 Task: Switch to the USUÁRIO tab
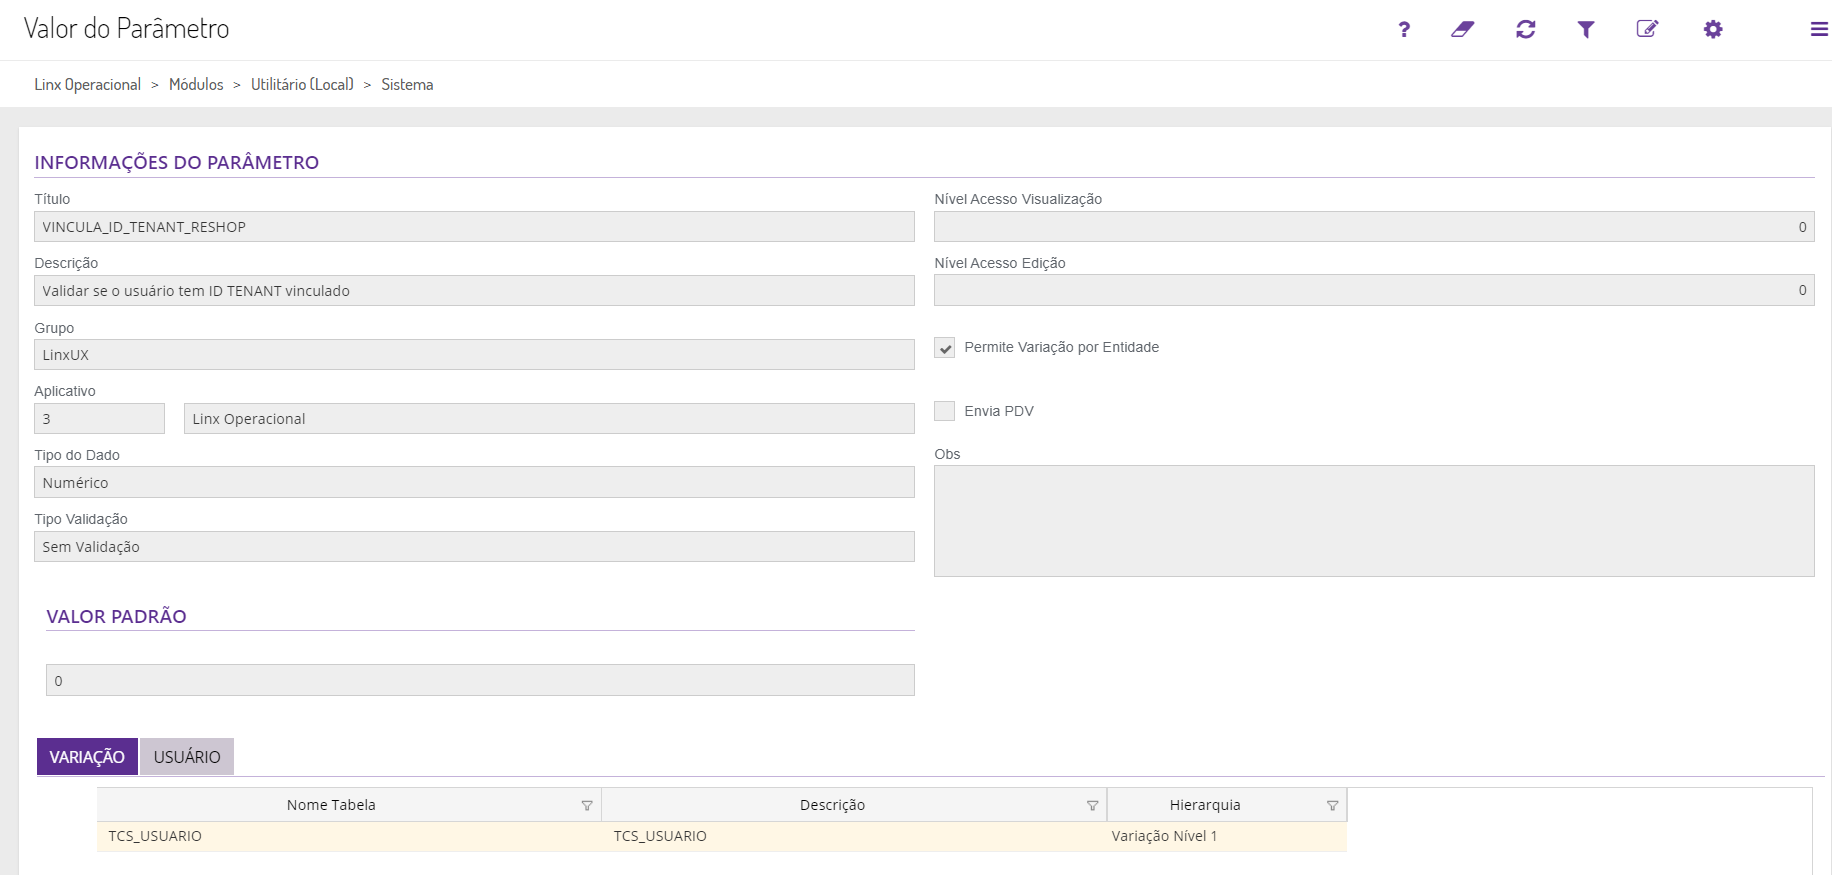(x=187, y=757)
